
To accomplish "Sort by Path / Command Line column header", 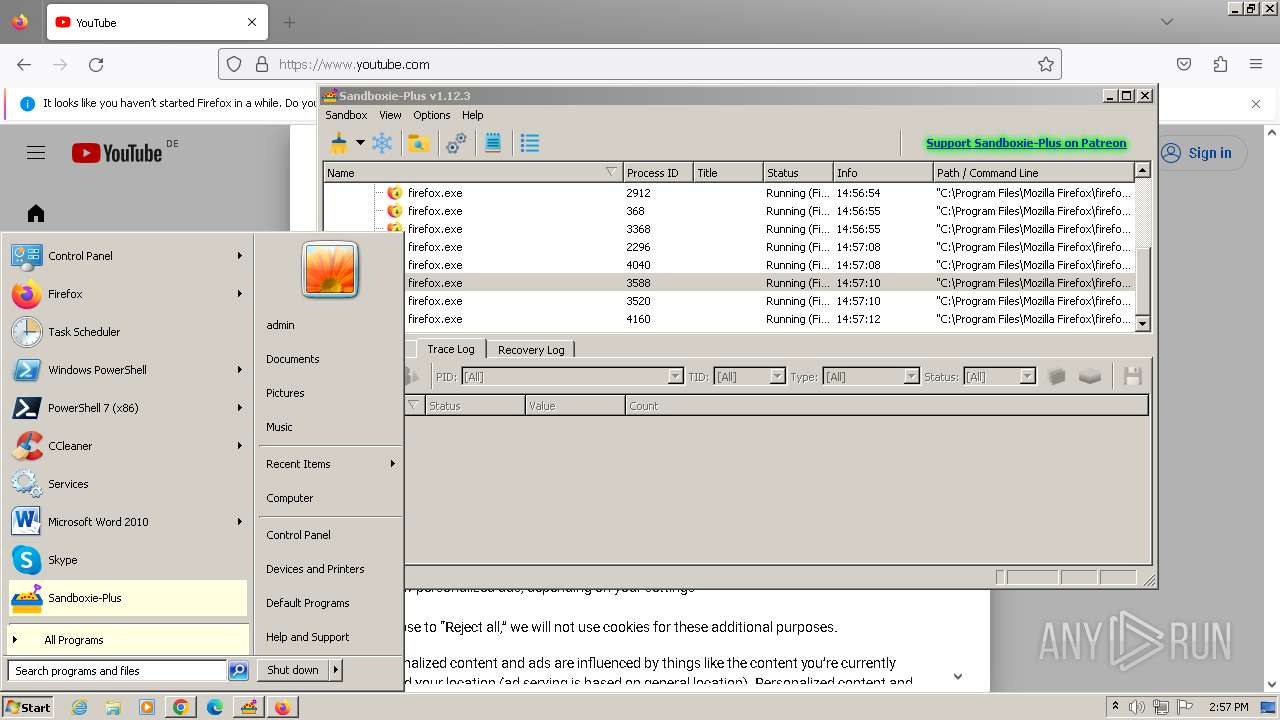I will pos(1033,173).
